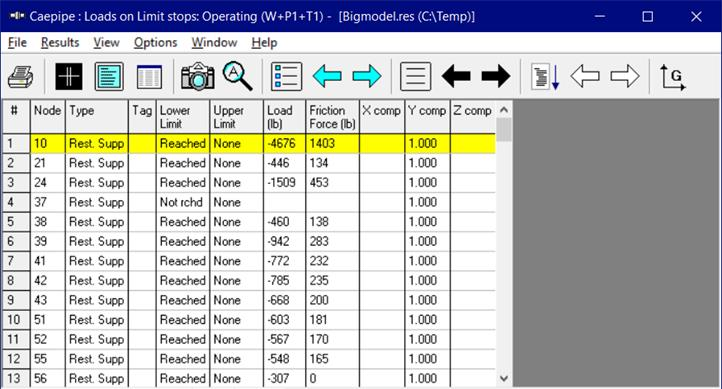Screen dimensions: 722x389
Task: Click the global axes G icon
Action: (673, 77)
